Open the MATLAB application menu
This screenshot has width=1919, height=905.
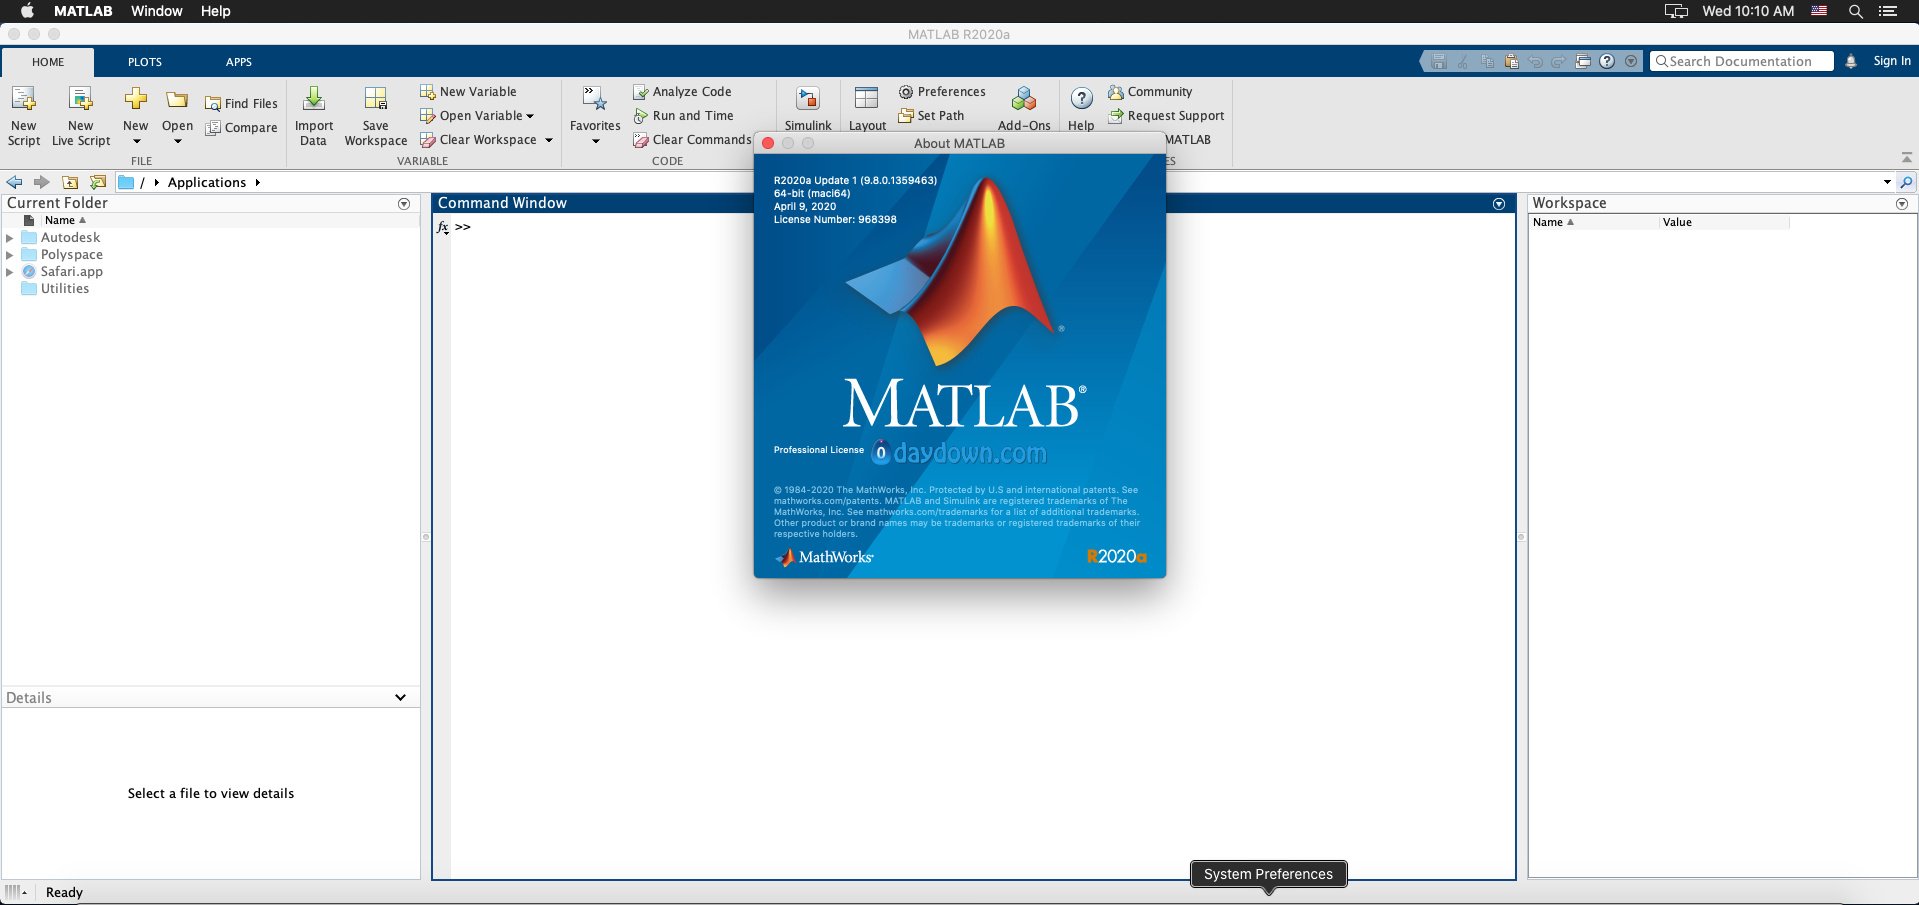pos(83,11)
